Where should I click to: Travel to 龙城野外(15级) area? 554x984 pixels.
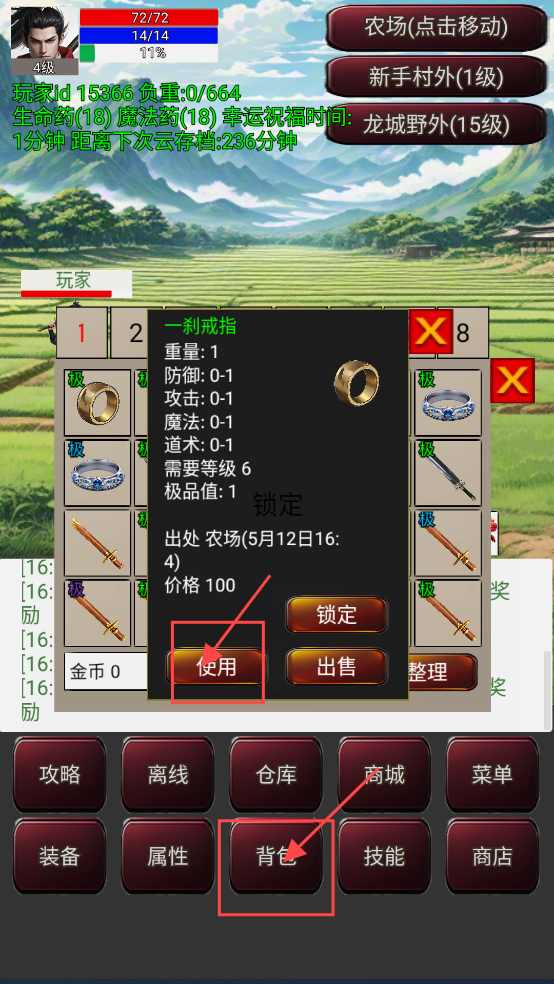[436, 125]
